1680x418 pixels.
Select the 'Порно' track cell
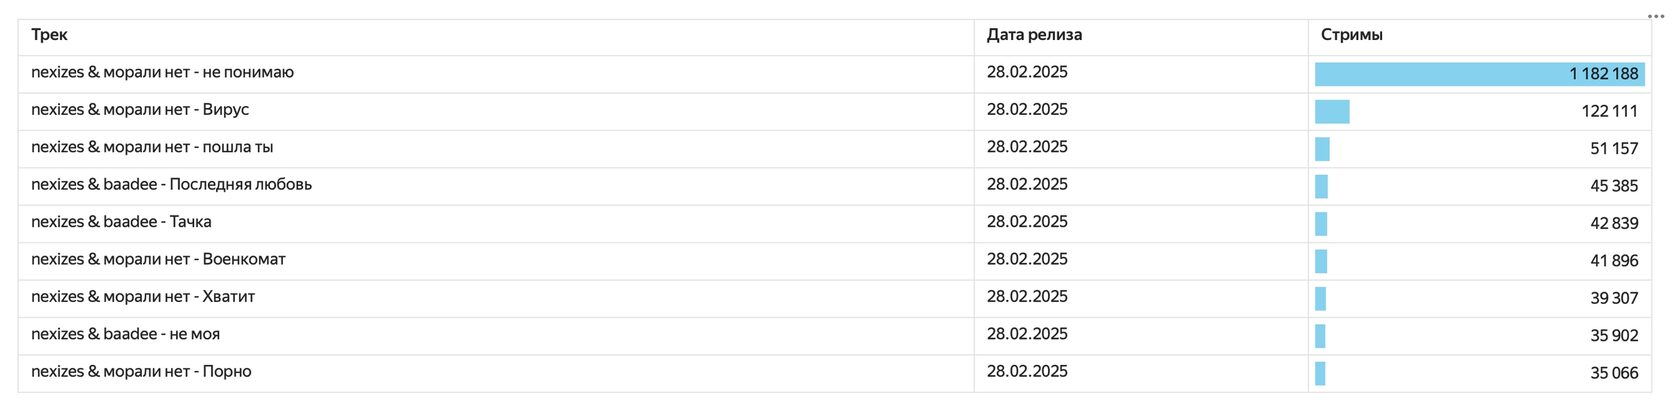coord(496,373)
